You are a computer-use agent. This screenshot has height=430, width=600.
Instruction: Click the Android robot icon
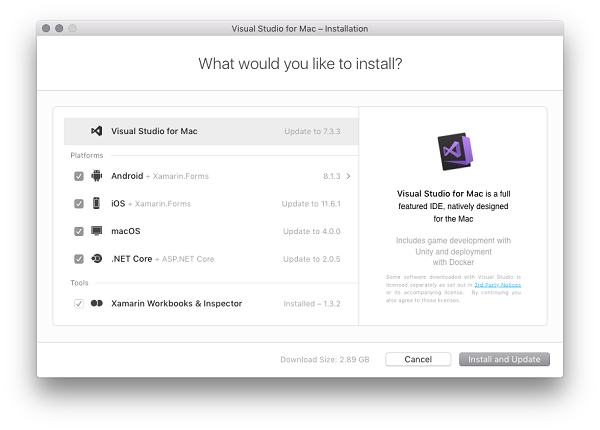point(96,176)
